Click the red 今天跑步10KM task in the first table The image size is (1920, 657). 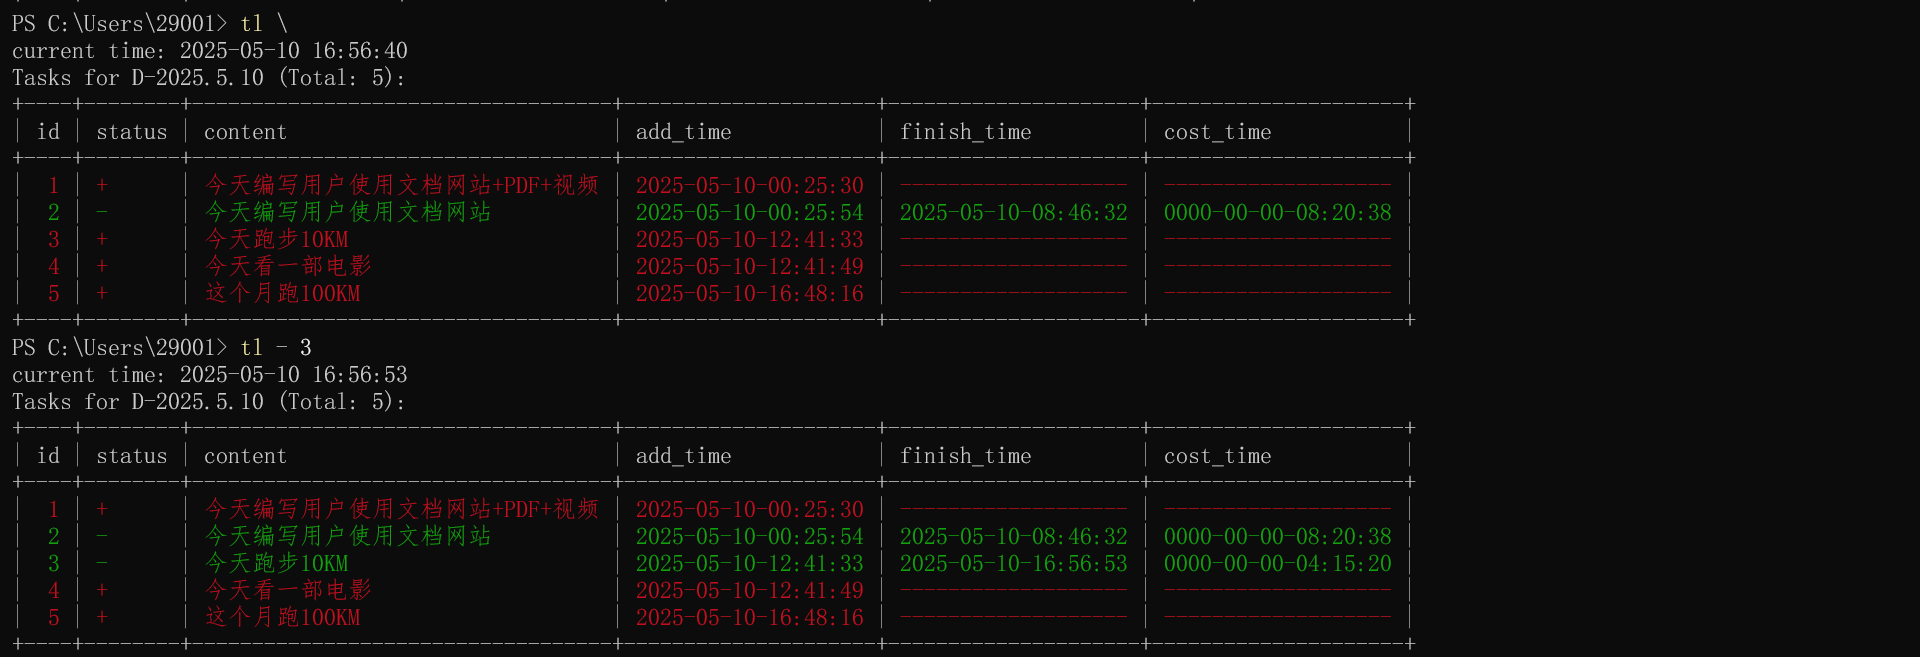point(277,240)
